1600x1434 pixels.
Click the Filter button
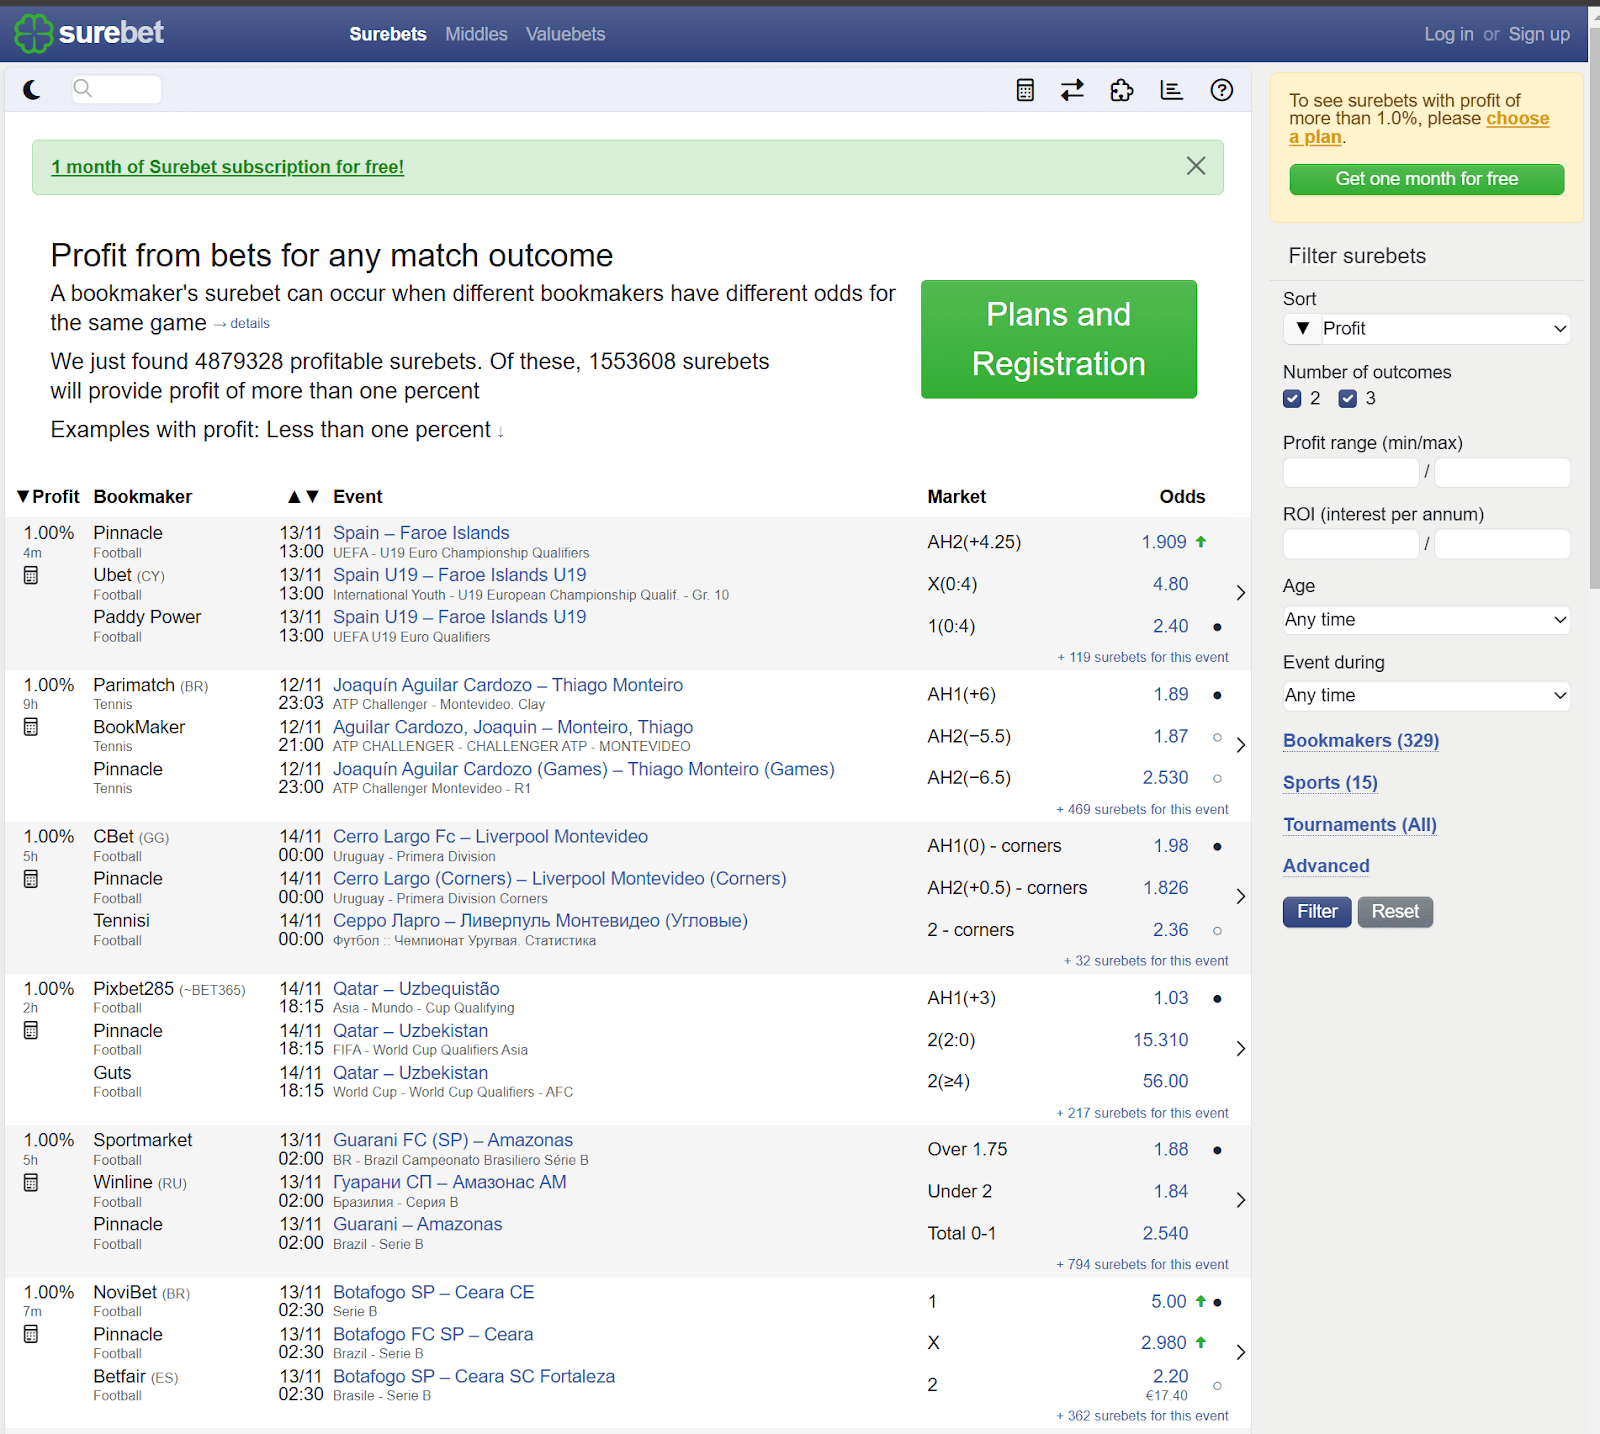[x=1316, y=911]
